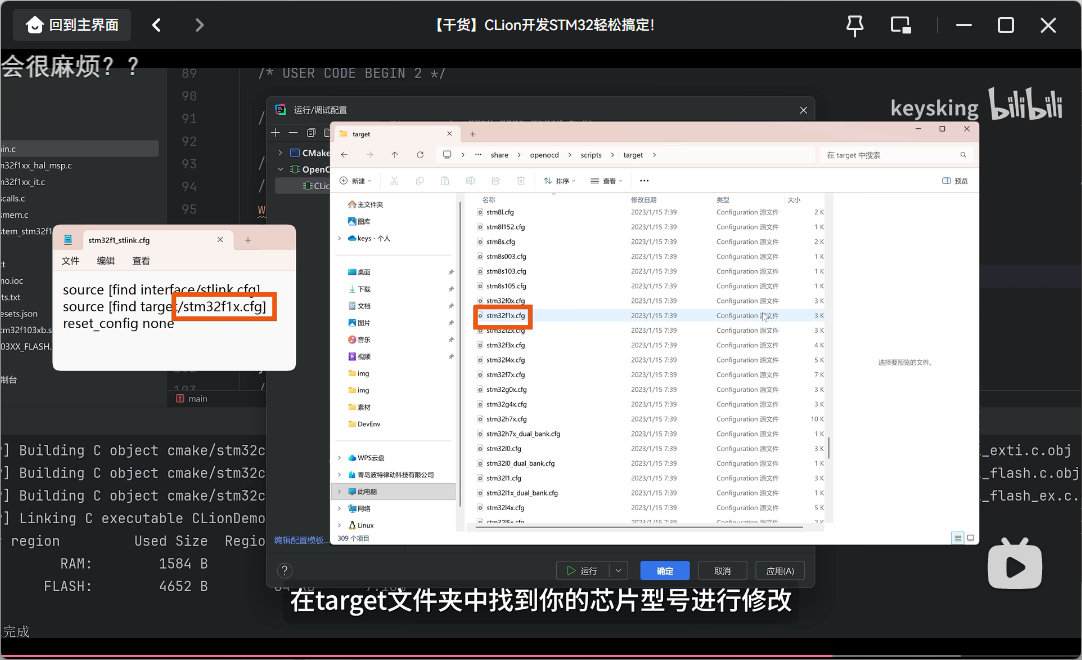Remove the configuration with the minus icon
Image resolution: width=1082 pixels, height=660 pixels.
[293, 133]
